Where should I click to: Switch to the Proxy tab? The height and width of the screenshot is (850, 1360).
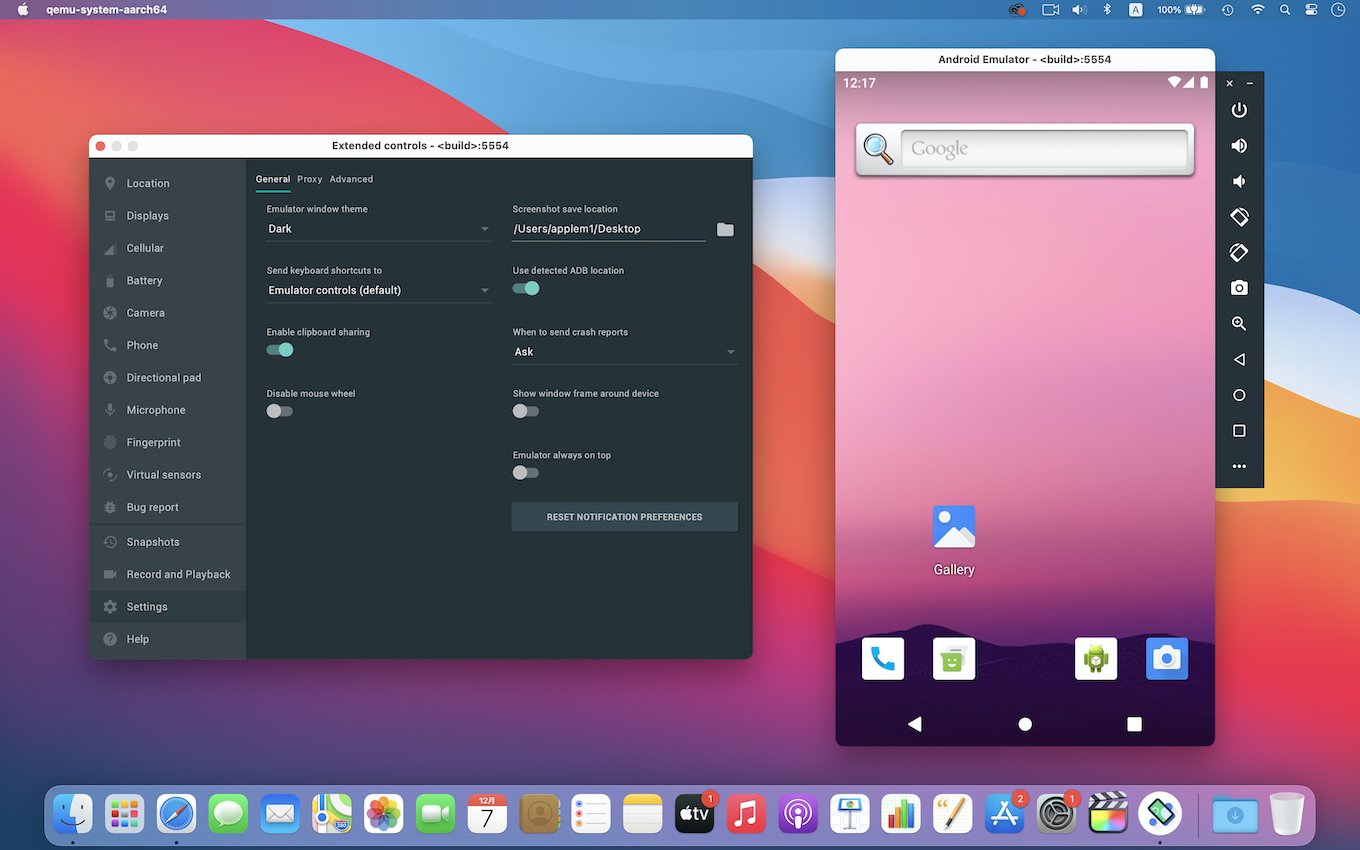tap(309, 179)
